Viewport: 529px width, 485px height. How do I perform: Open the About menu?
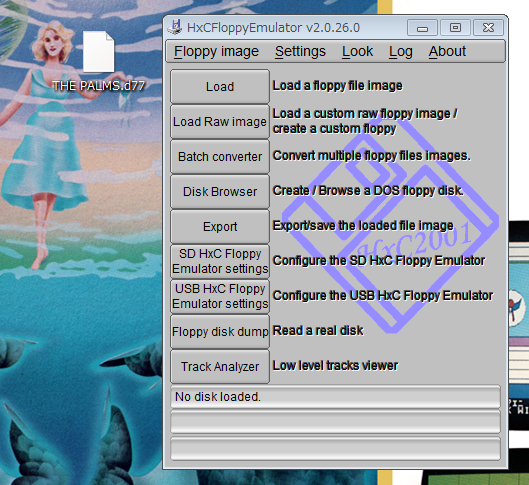coord(447,52)
